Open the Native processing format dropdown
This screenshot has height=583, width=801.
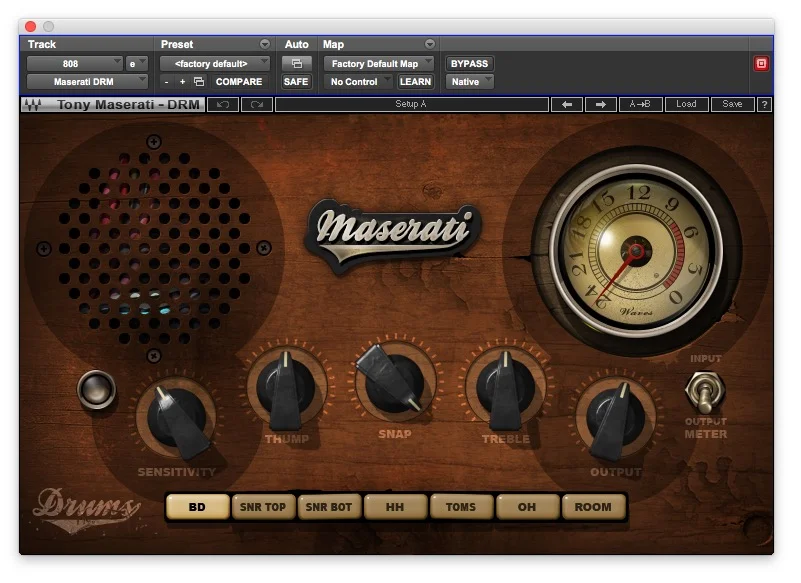pyautogui.click(x=469, y=82)
